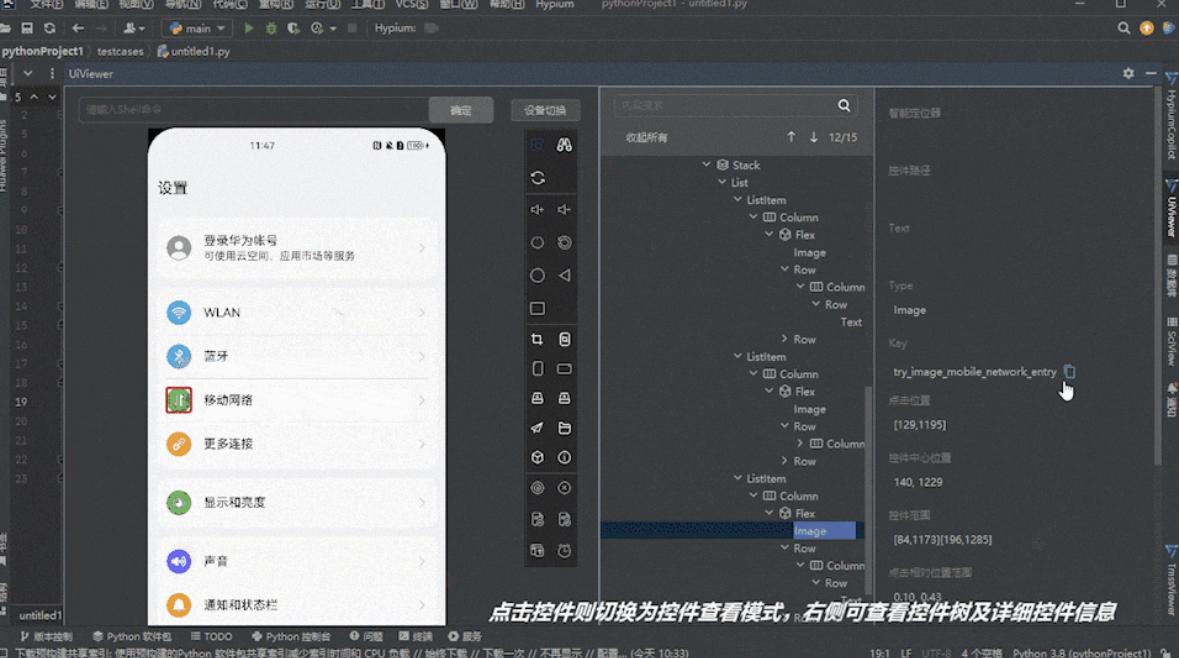Viewport: 1180px width, 658px height.
Task: Open the UiViewer settings gear
Action: coord(1128,74)
